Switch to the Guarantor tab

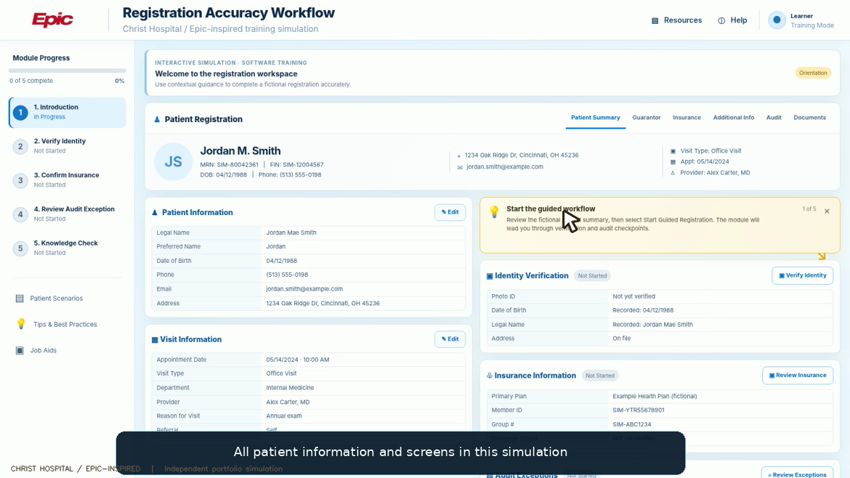point(646,118)
